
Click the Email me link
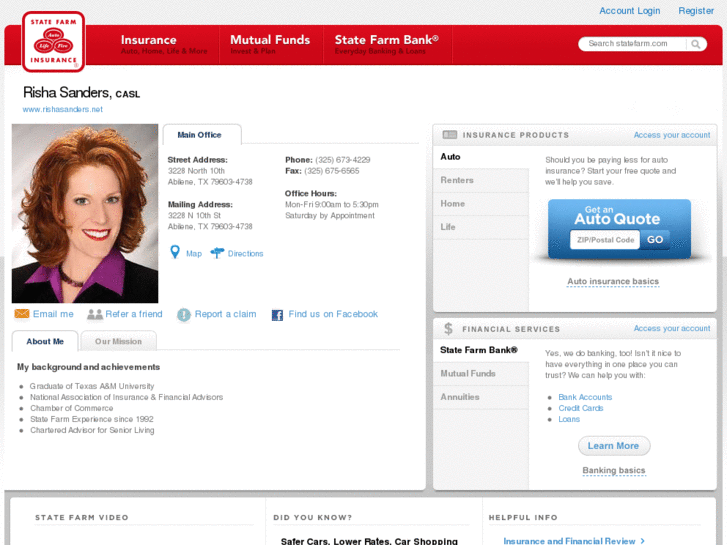coord(53,314)
